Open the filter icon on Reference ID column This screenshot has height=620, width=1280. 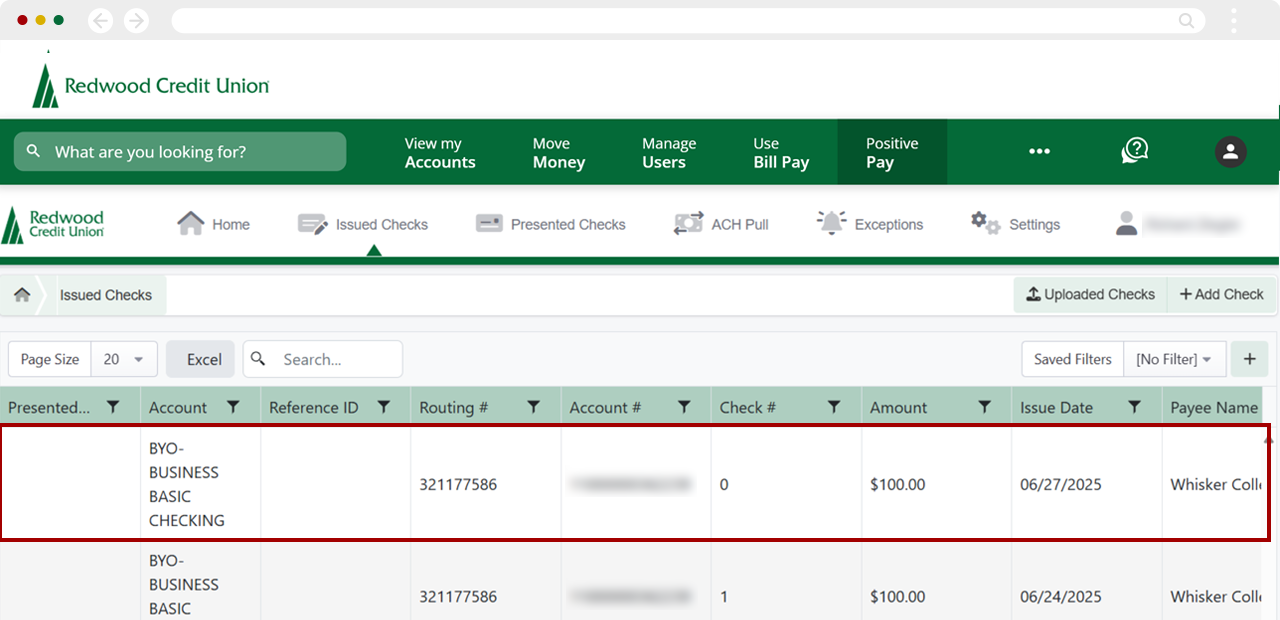[x=383, y=407]
